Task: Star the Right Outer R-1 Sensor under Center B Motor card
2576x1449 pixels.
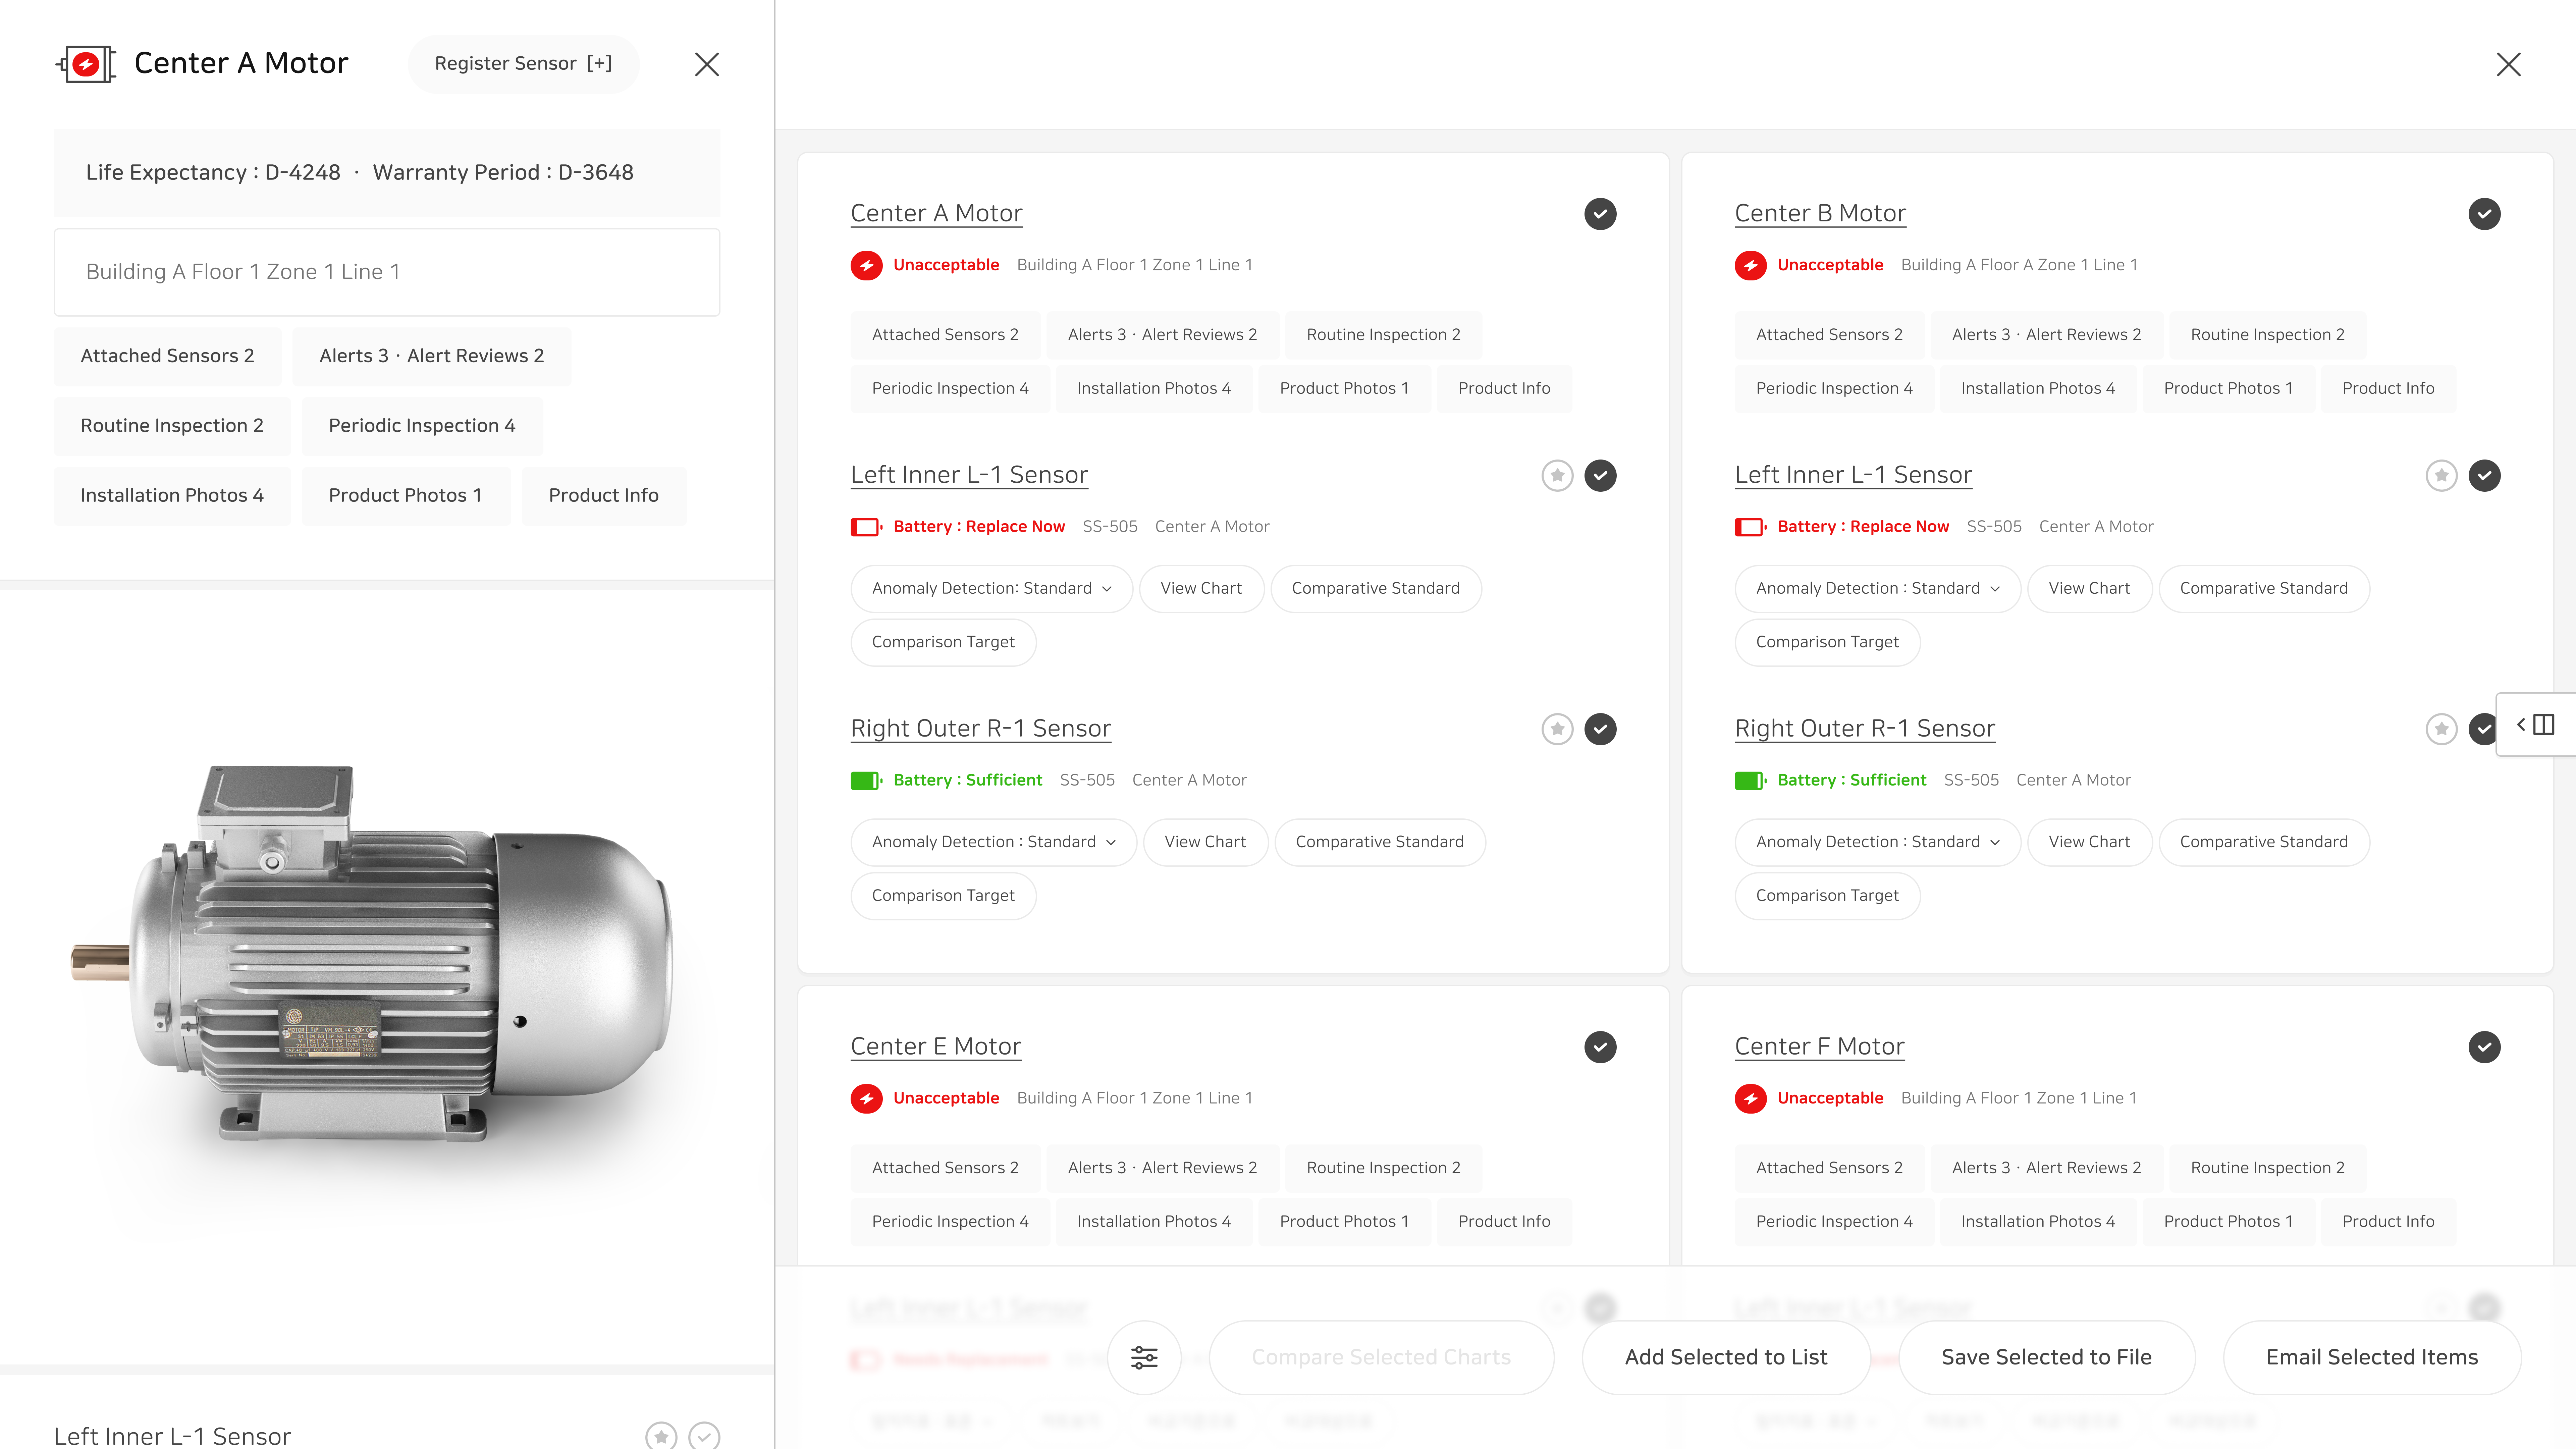Action: (2441, 729)
